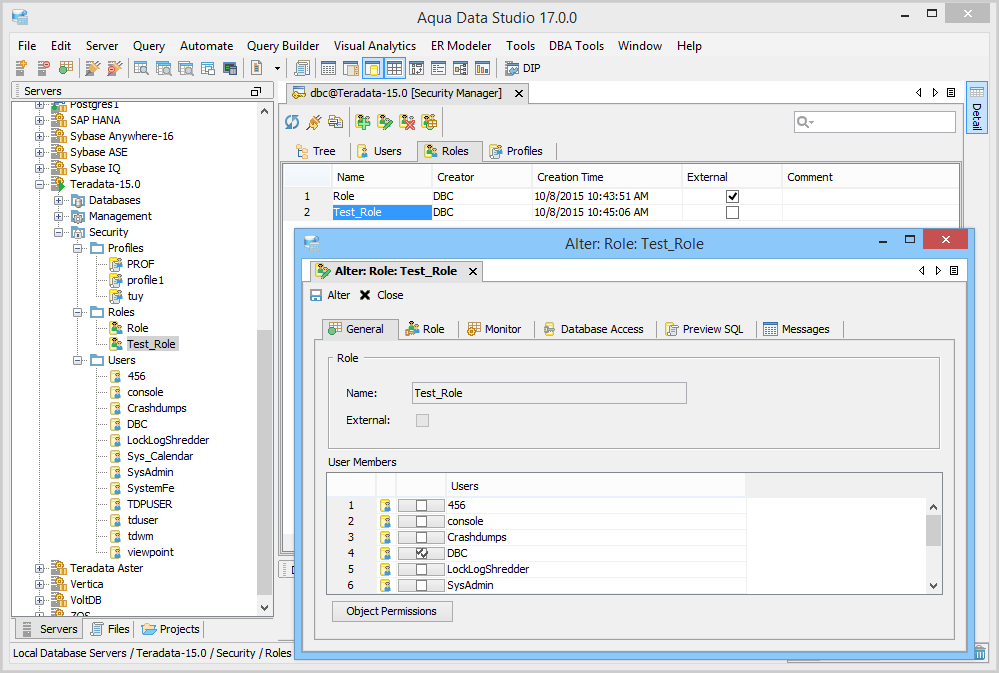999x673 pixels.
Task: Toggle External checkbox in the Test_Role row
Action: pyautogui.click(x=732, y=212)
